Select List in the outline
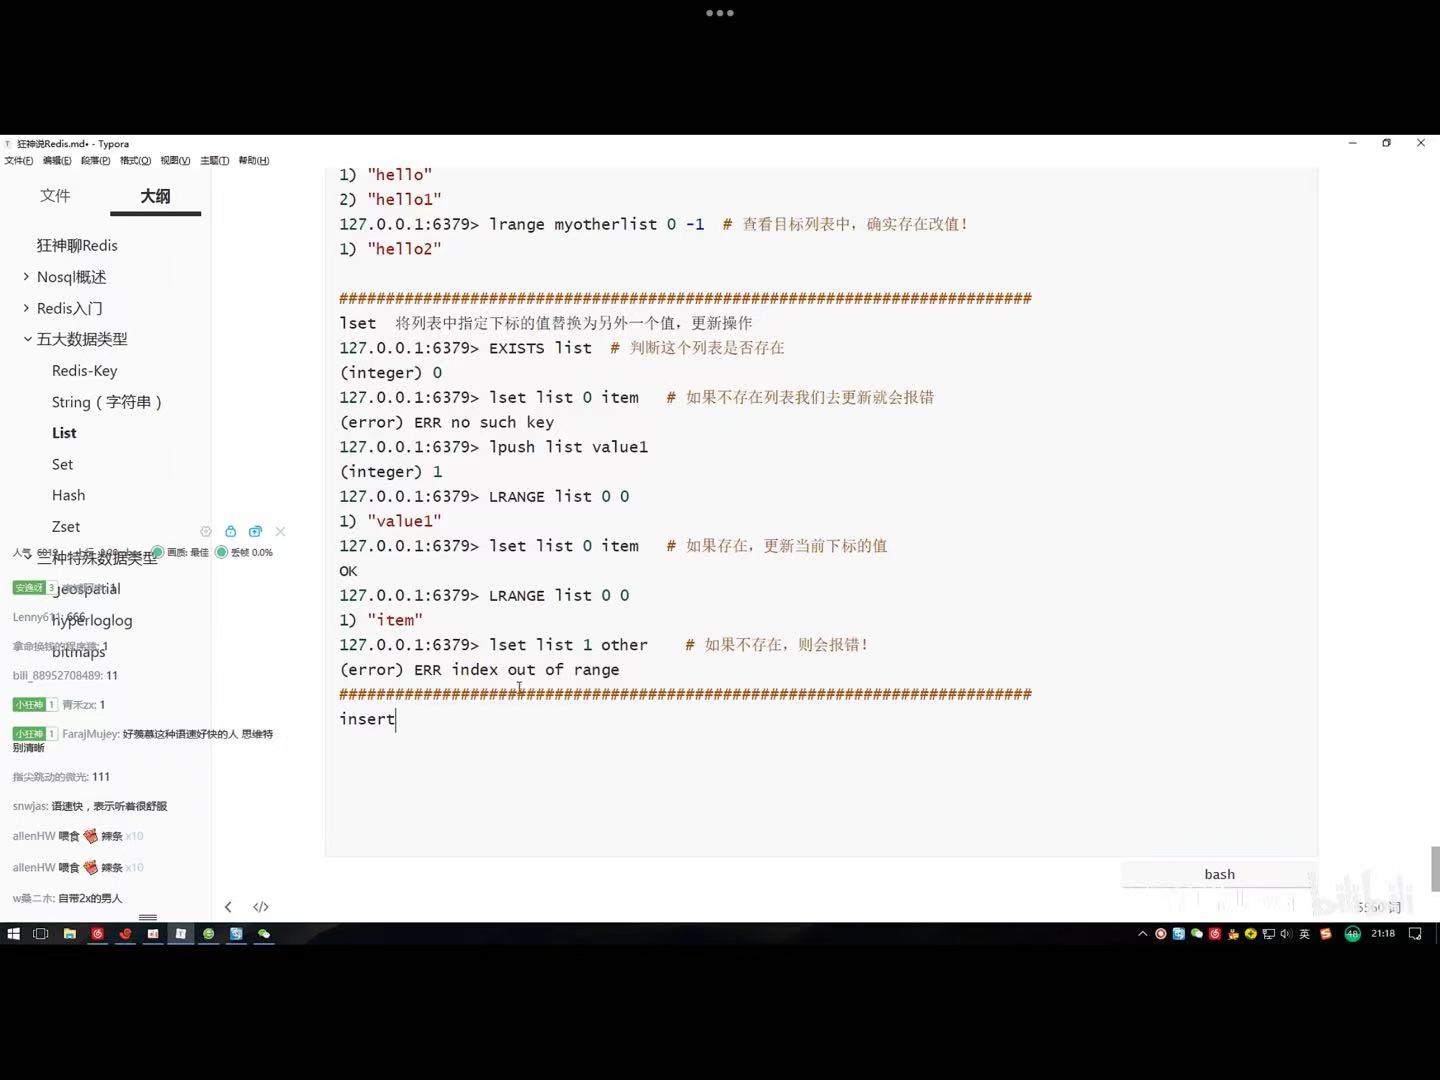This screenshot has width=1440, height=1080. point(64,433)
